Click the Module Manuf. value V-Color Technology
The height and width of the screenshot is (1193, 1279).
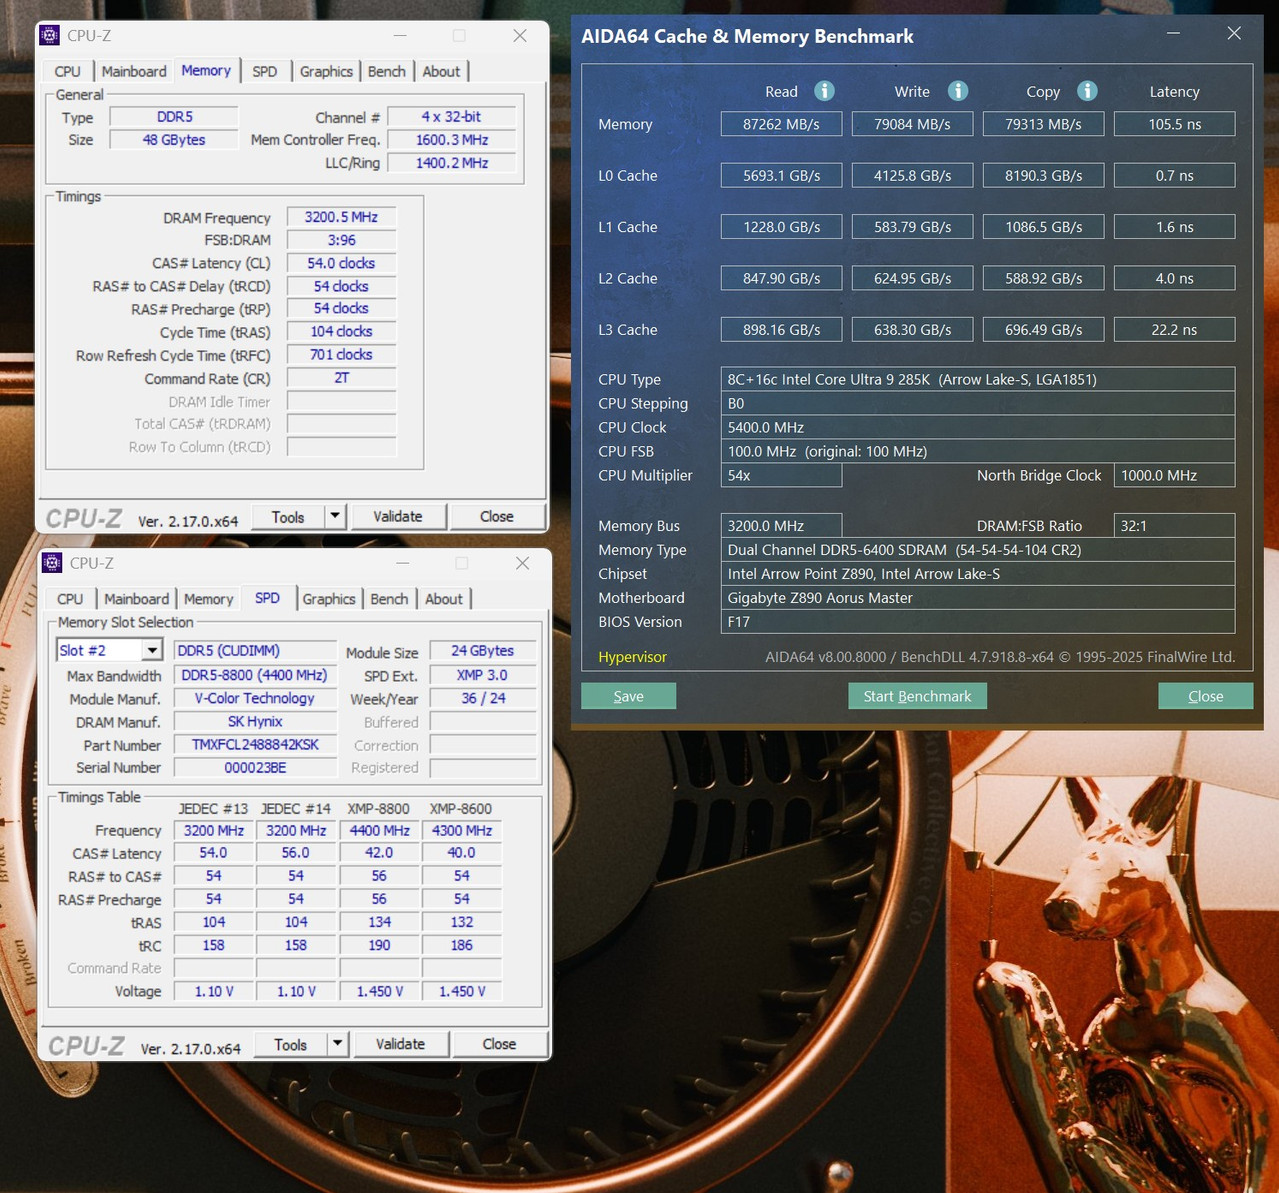(x=255, y=698)
